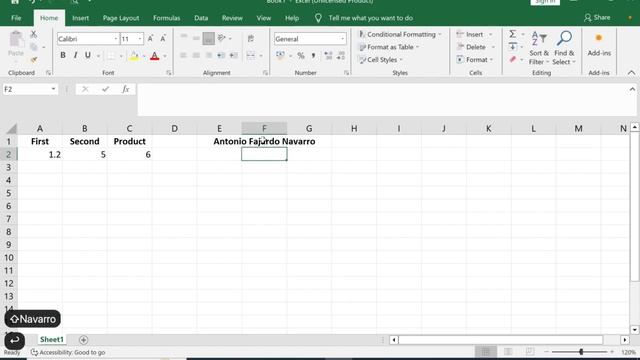Click the Cut scissors icon

pyautogui.click(x=34, y=35)
